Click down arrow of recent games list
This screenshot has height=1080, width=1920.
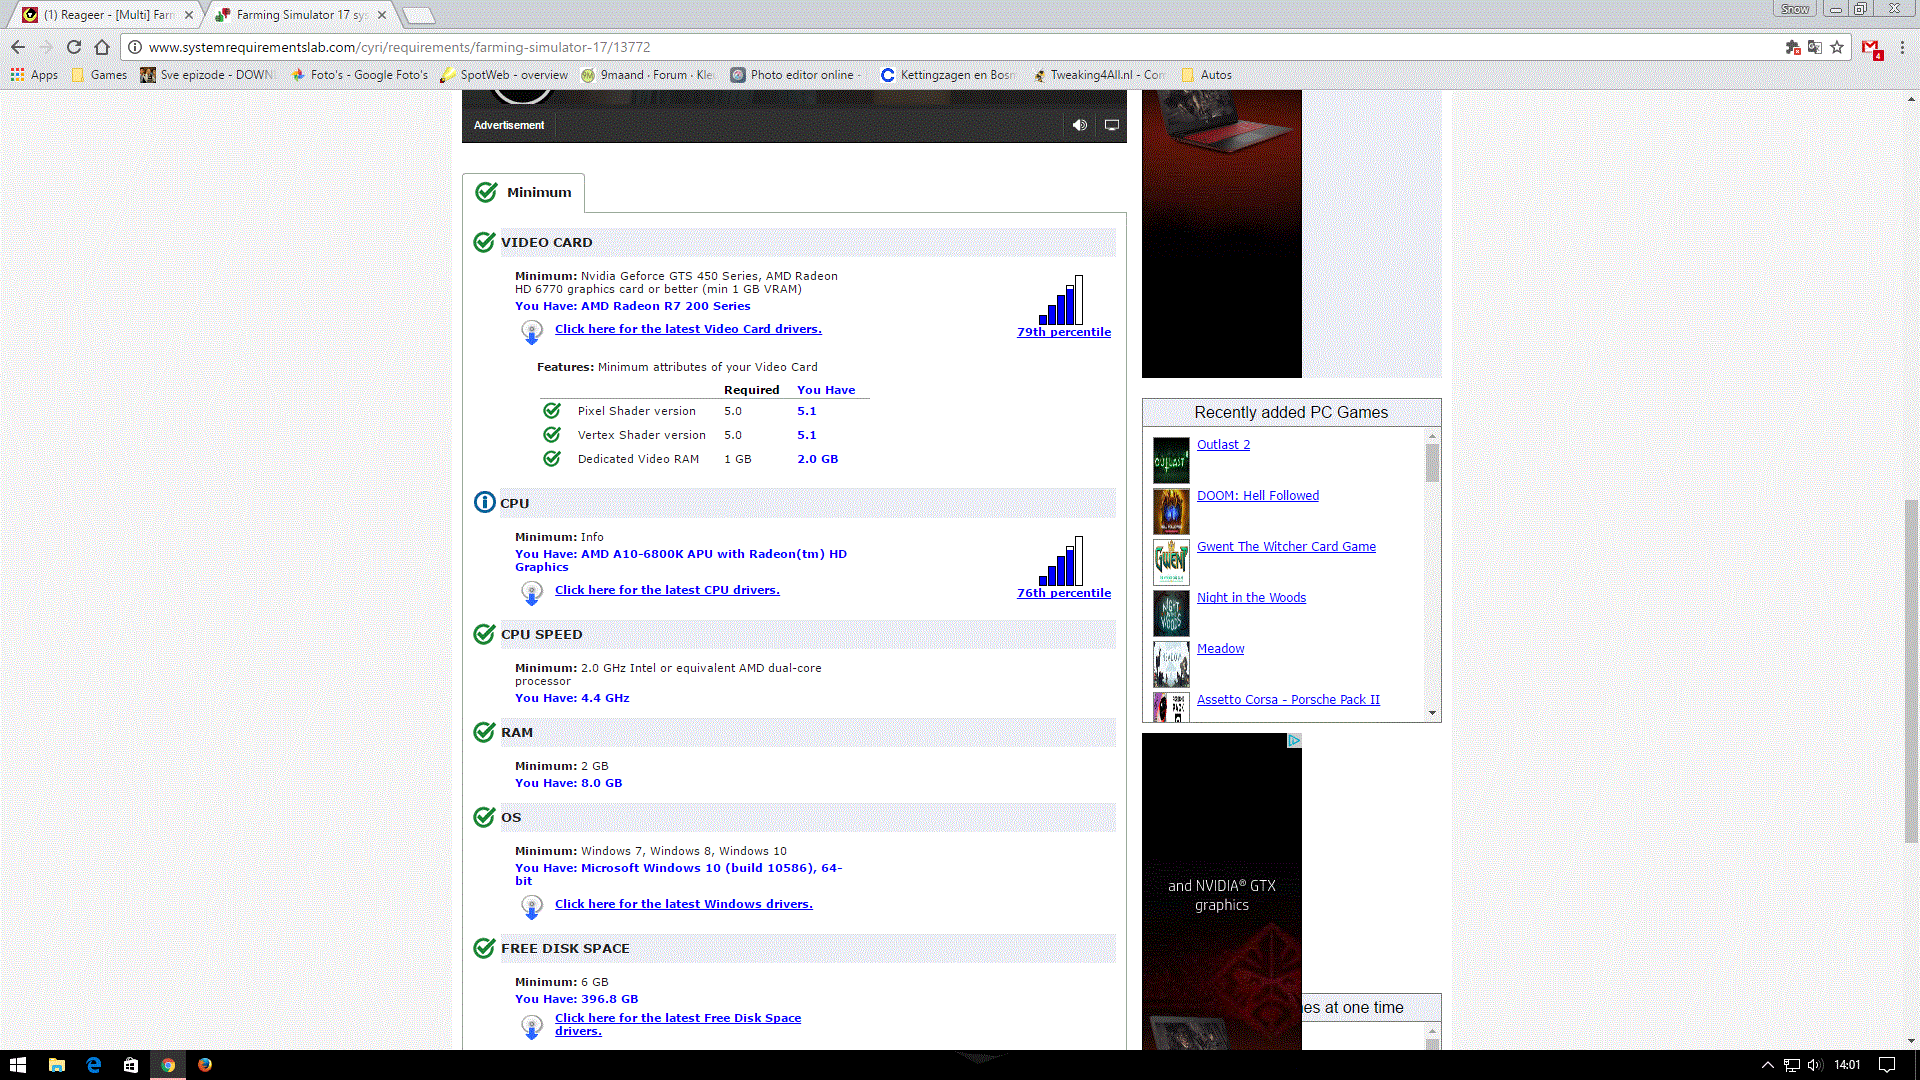tap(1432, 713)
